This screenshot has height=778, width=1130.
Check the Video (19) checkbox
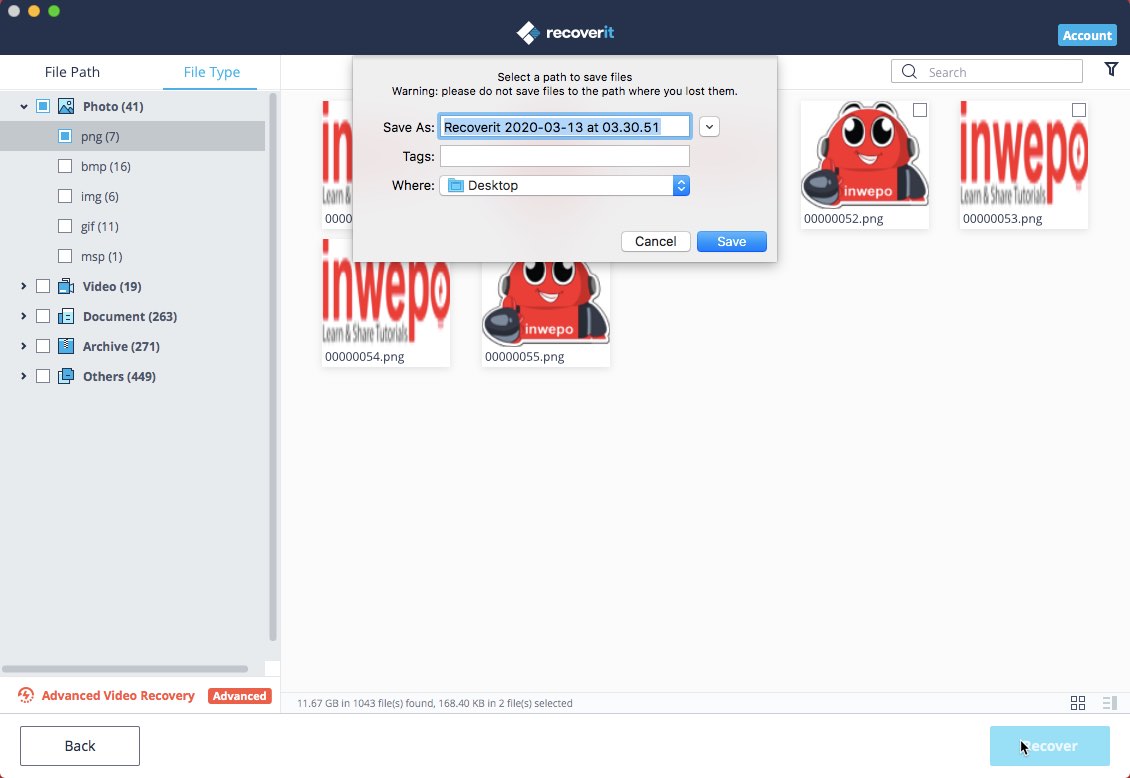point(43,287)
